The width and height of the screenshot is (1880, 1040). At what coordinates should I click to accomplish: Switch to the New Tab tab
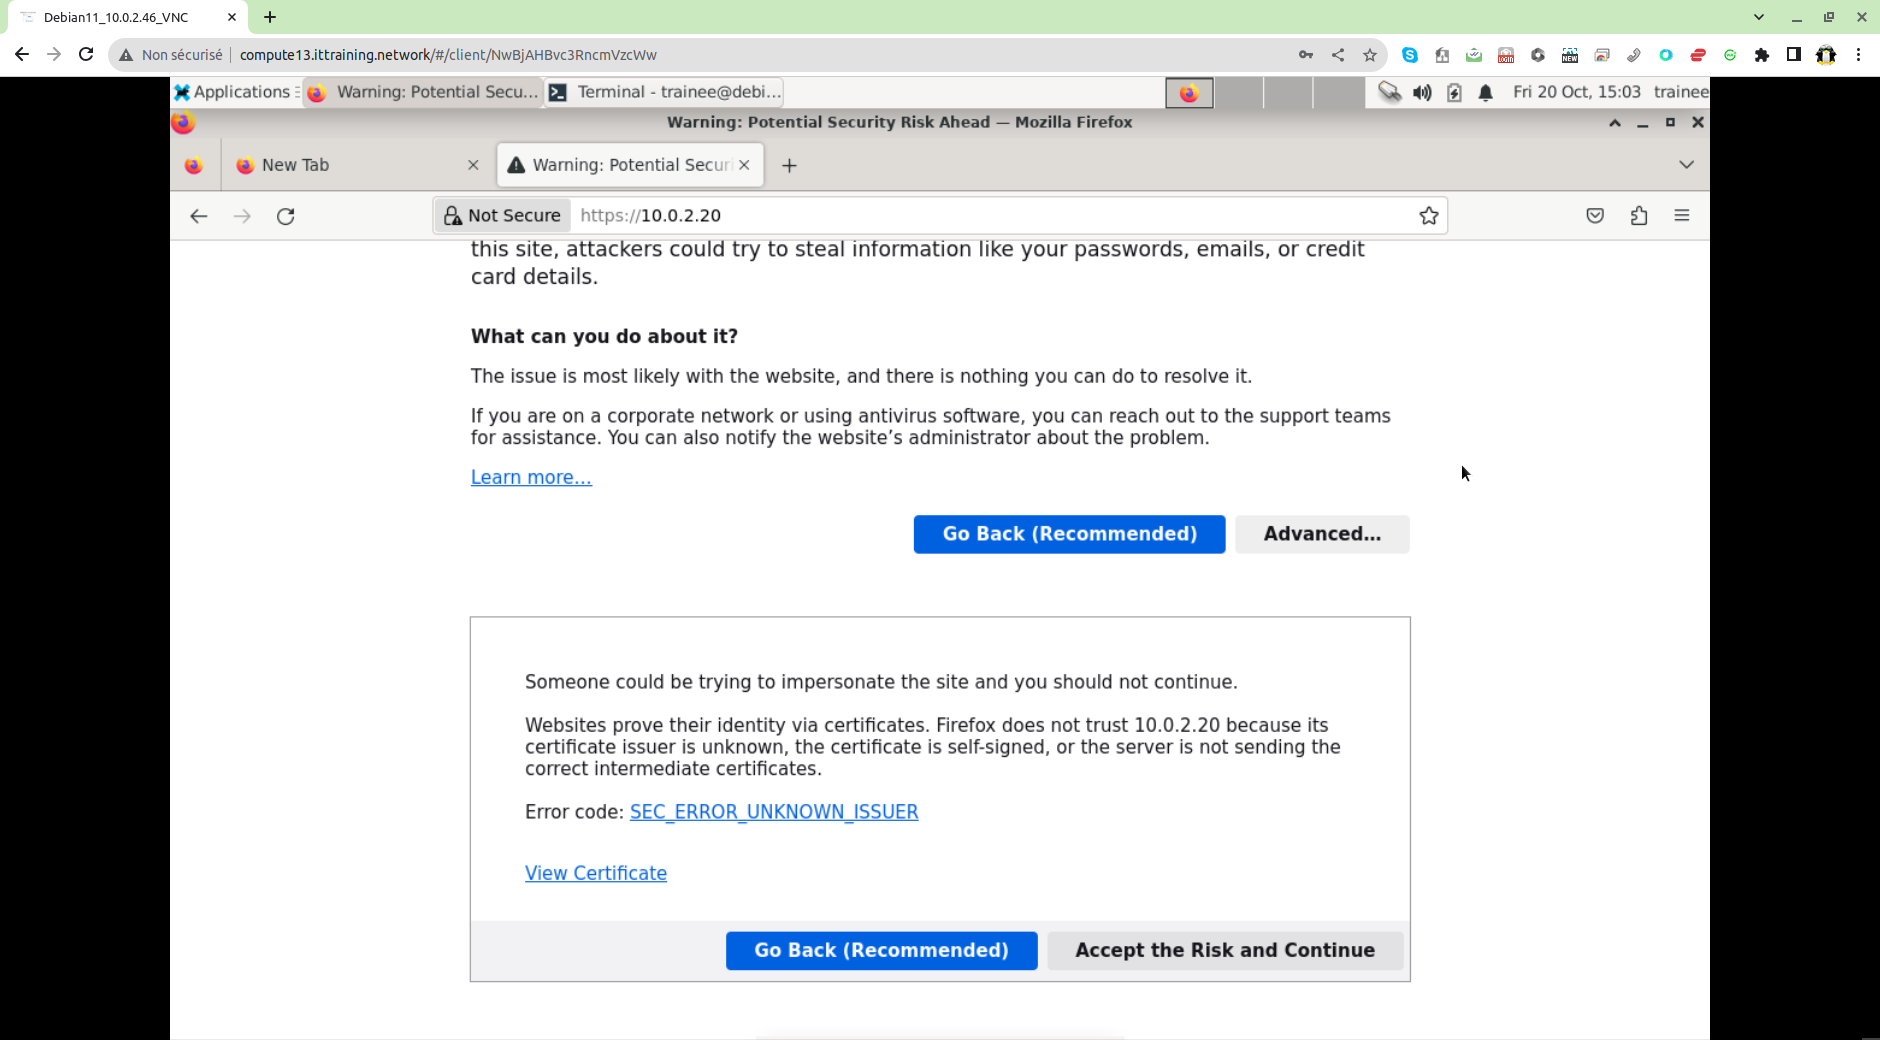coord(348,166)
